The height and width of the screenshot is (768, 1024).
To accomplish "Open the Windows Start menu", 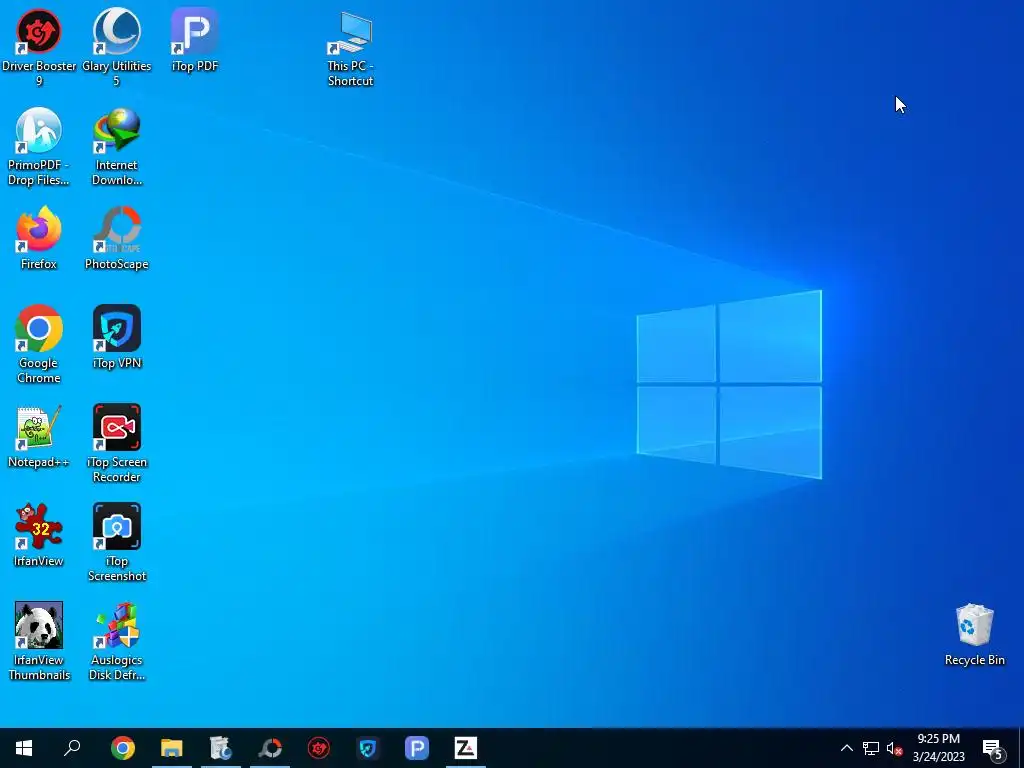I will (x=24, y=748).
